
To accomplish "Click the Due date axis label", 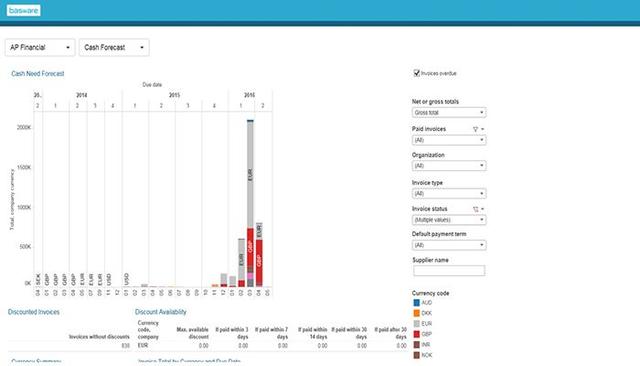I will point(152,85).
